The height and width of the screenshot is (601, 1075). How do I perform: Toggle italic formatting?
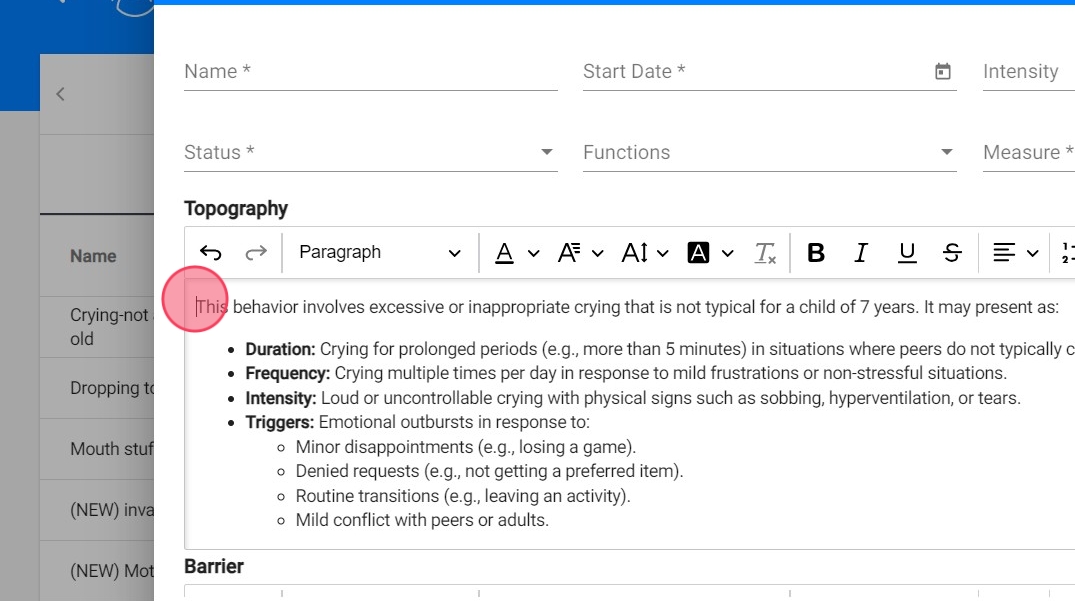[861, 253]
